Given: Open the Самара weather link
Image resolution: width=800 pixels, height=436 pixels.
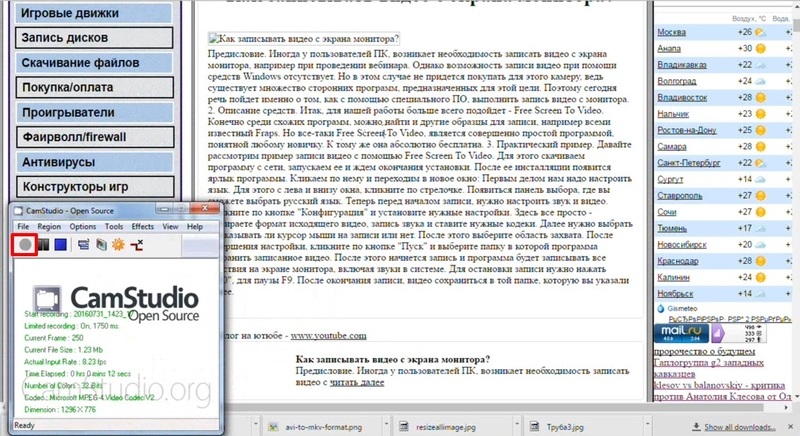Looking at the screenshot, I should 671,146.
